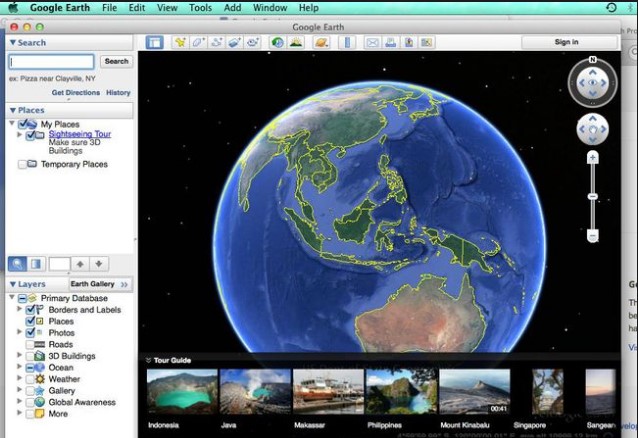638x438 pixels.
Task: Enable the 3D Buildings layer checkbox
Action: (30, 356)
